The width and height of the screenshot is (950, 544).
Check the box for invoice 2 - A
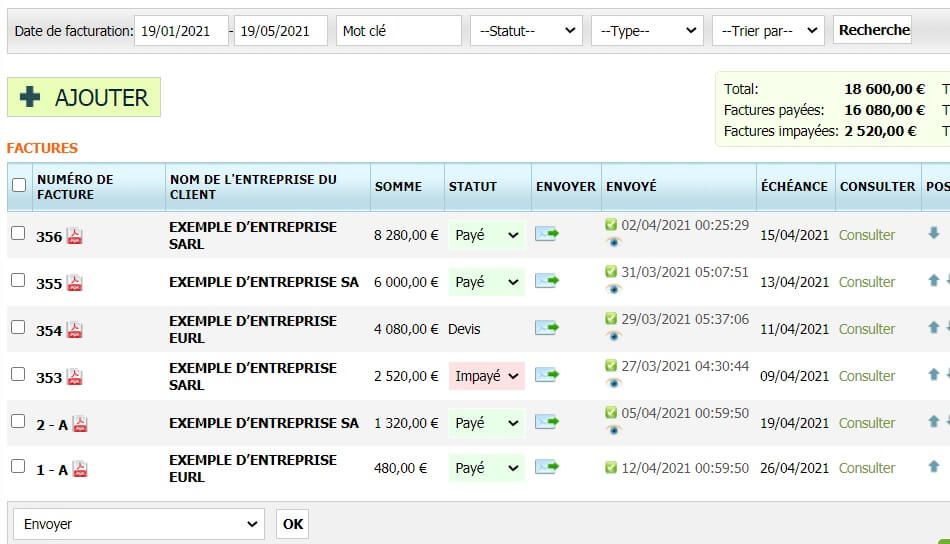[18, 421]
